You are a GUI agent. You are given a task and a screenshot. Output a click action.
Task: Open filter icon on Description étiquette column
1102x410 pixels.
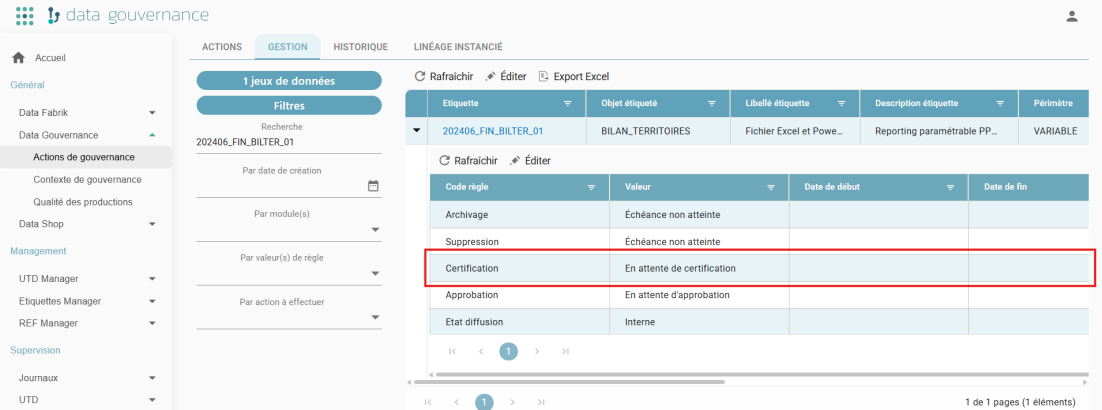click(1000, 103)
